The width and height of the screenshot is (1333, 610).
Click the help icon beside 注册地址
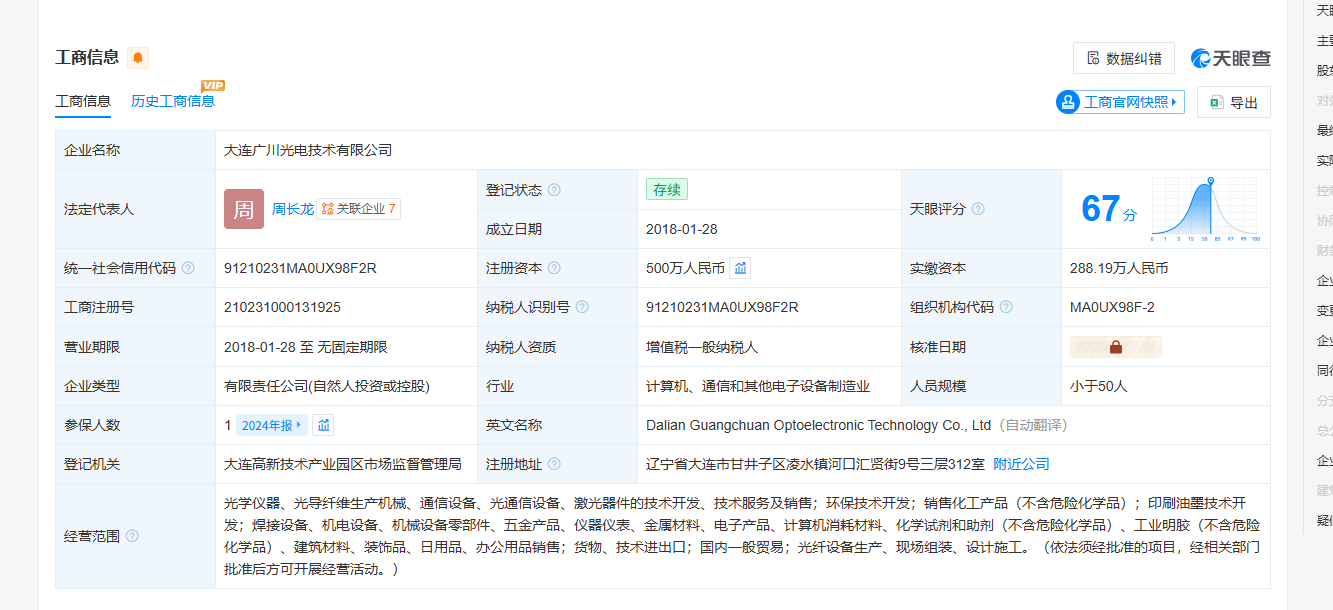point(554,464)
